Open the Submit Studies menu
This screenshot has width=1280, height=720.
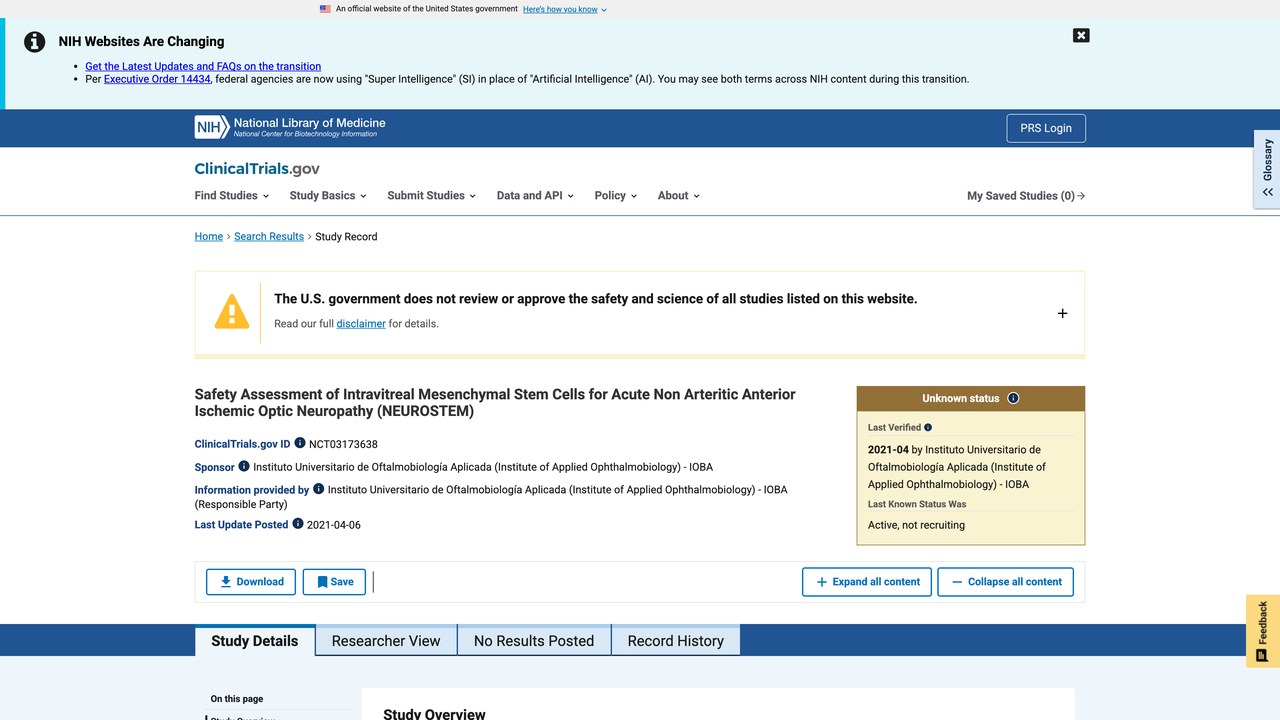point(431,196)
